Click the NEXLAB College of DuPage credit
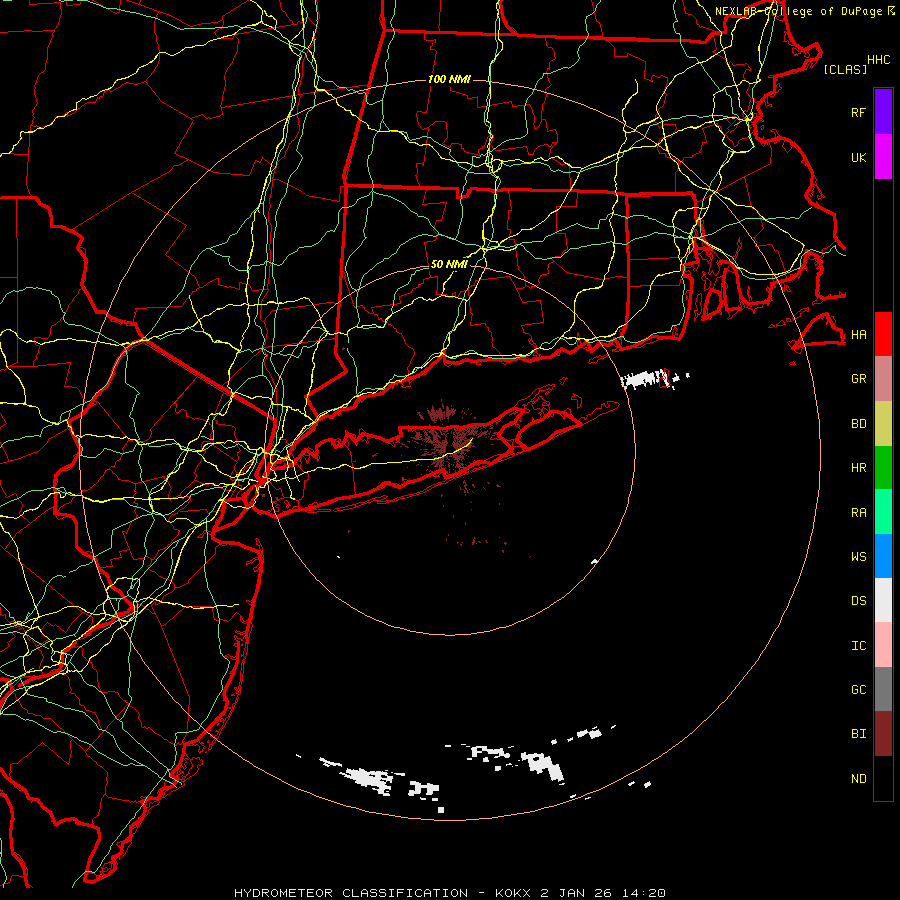 pos(805,11)
